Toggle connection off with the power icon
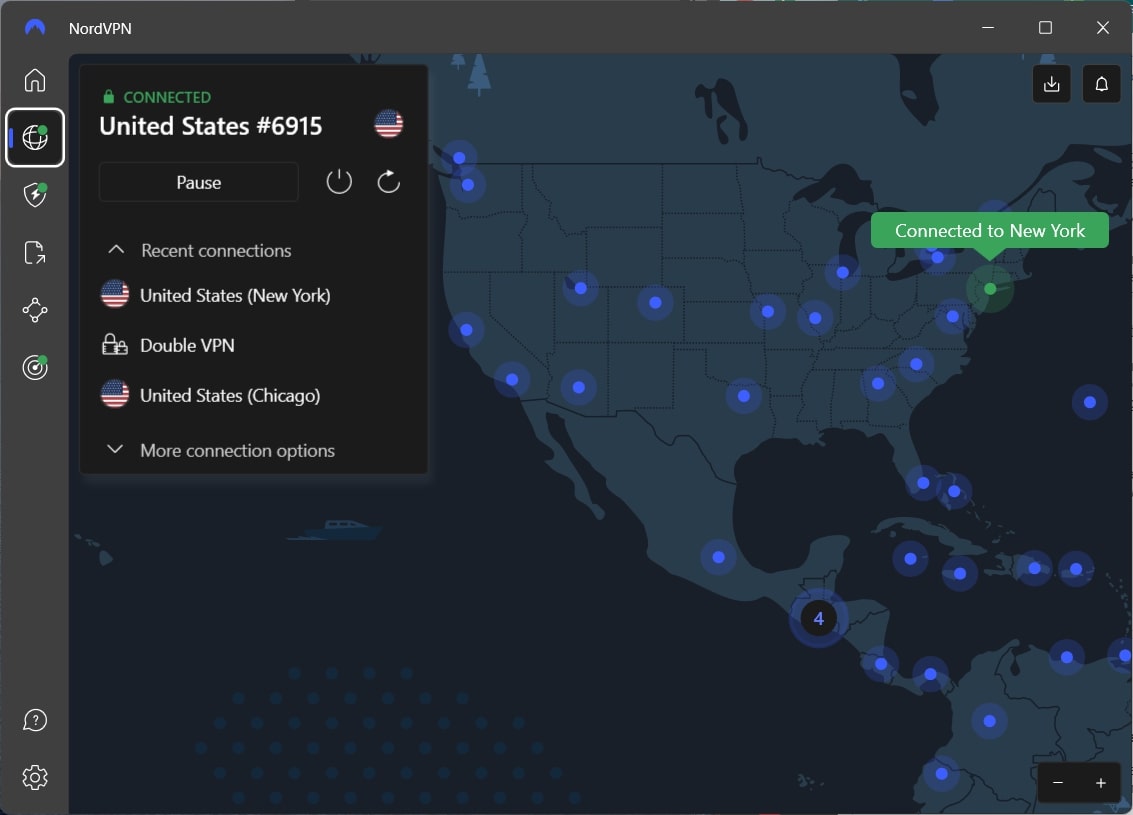Image resolution: width=1133 pixels, height=815 pixels. [339, 181]
